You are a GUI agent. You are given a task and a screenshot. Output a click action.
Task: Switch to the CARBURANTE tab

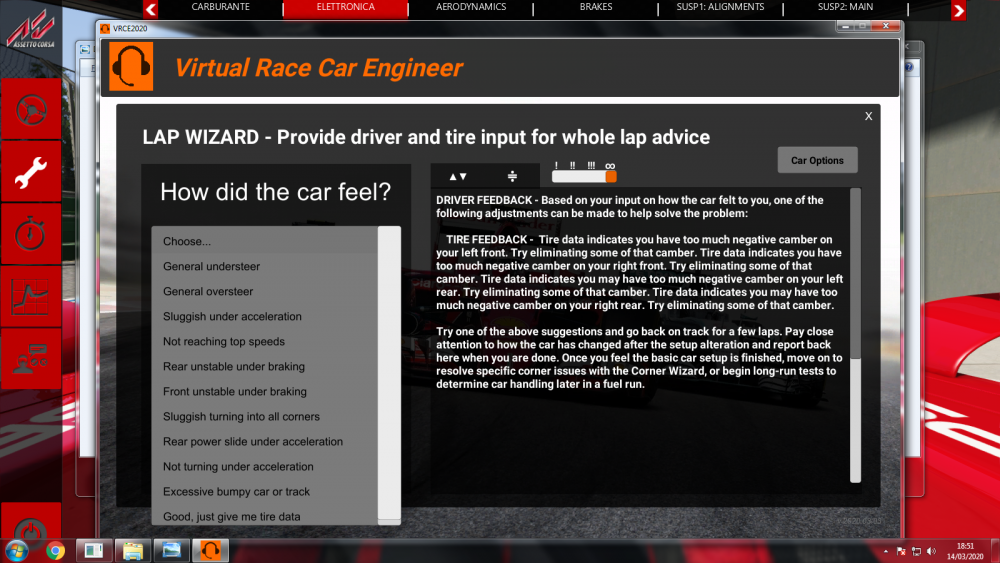pos(220,7)
